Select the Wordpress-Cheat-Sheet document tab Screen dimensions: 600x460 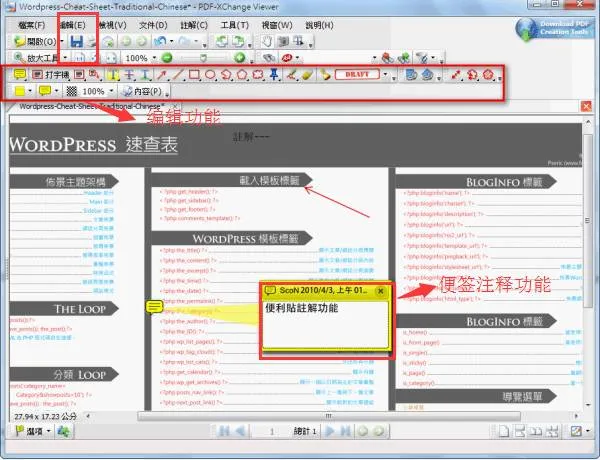click(x=92, y=106)
